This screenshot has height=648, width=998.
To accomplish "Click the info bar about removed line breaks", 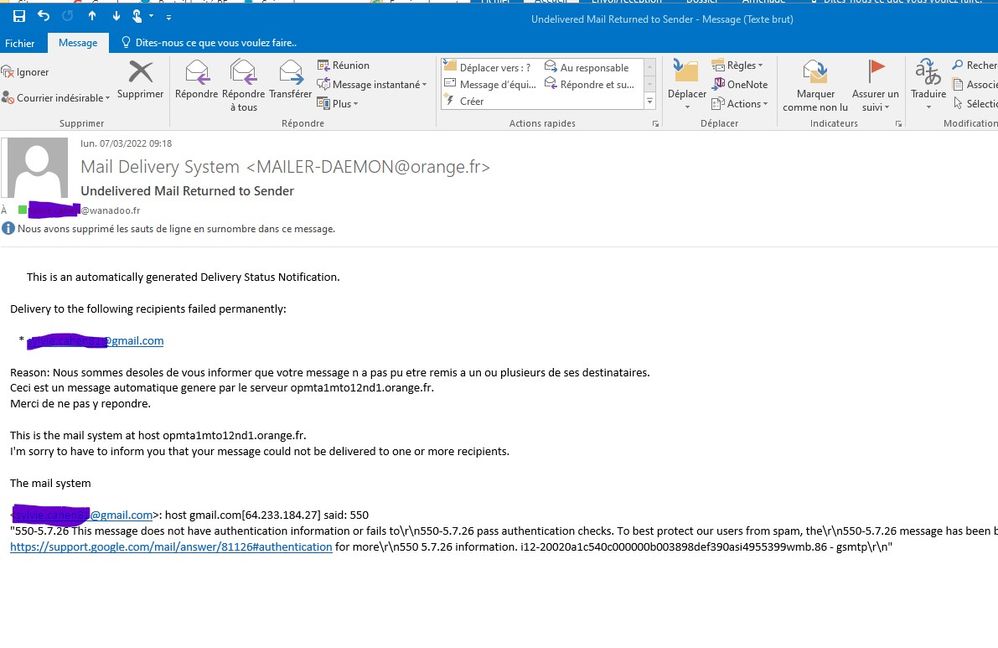I will pos(176,229).
